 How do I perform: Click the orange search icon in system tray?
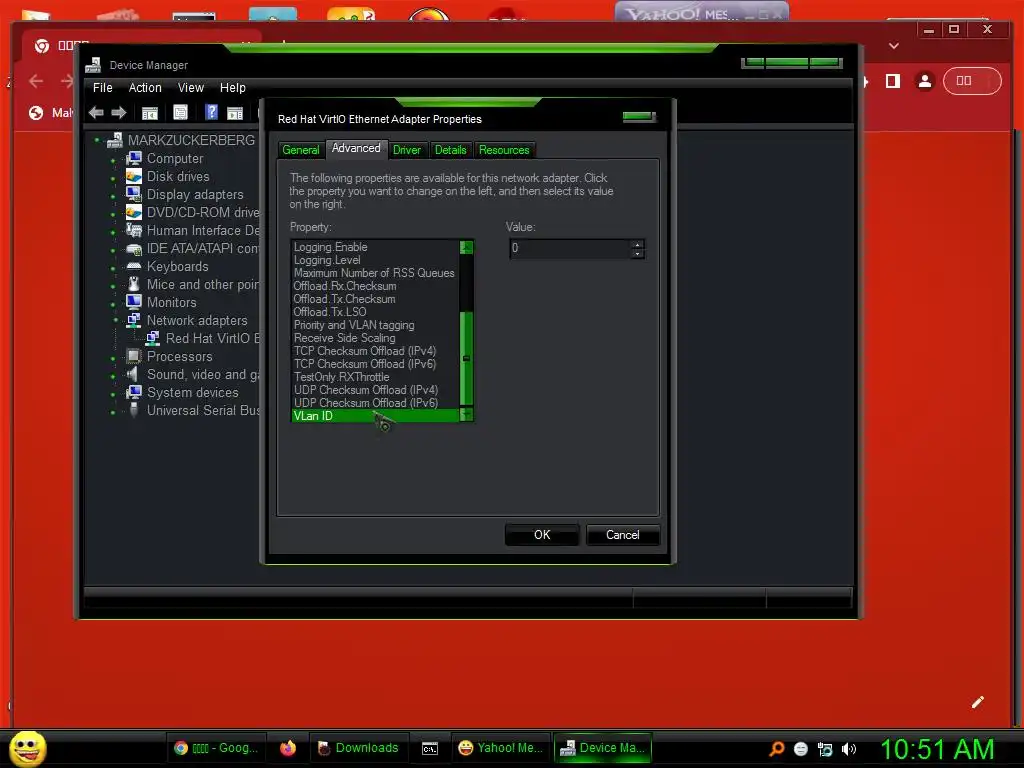click(x=776, y=749)
